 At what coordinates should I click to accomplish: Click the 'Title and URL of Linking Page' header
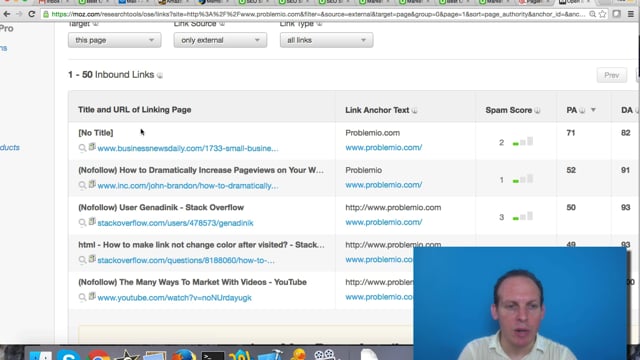point(135,110)
